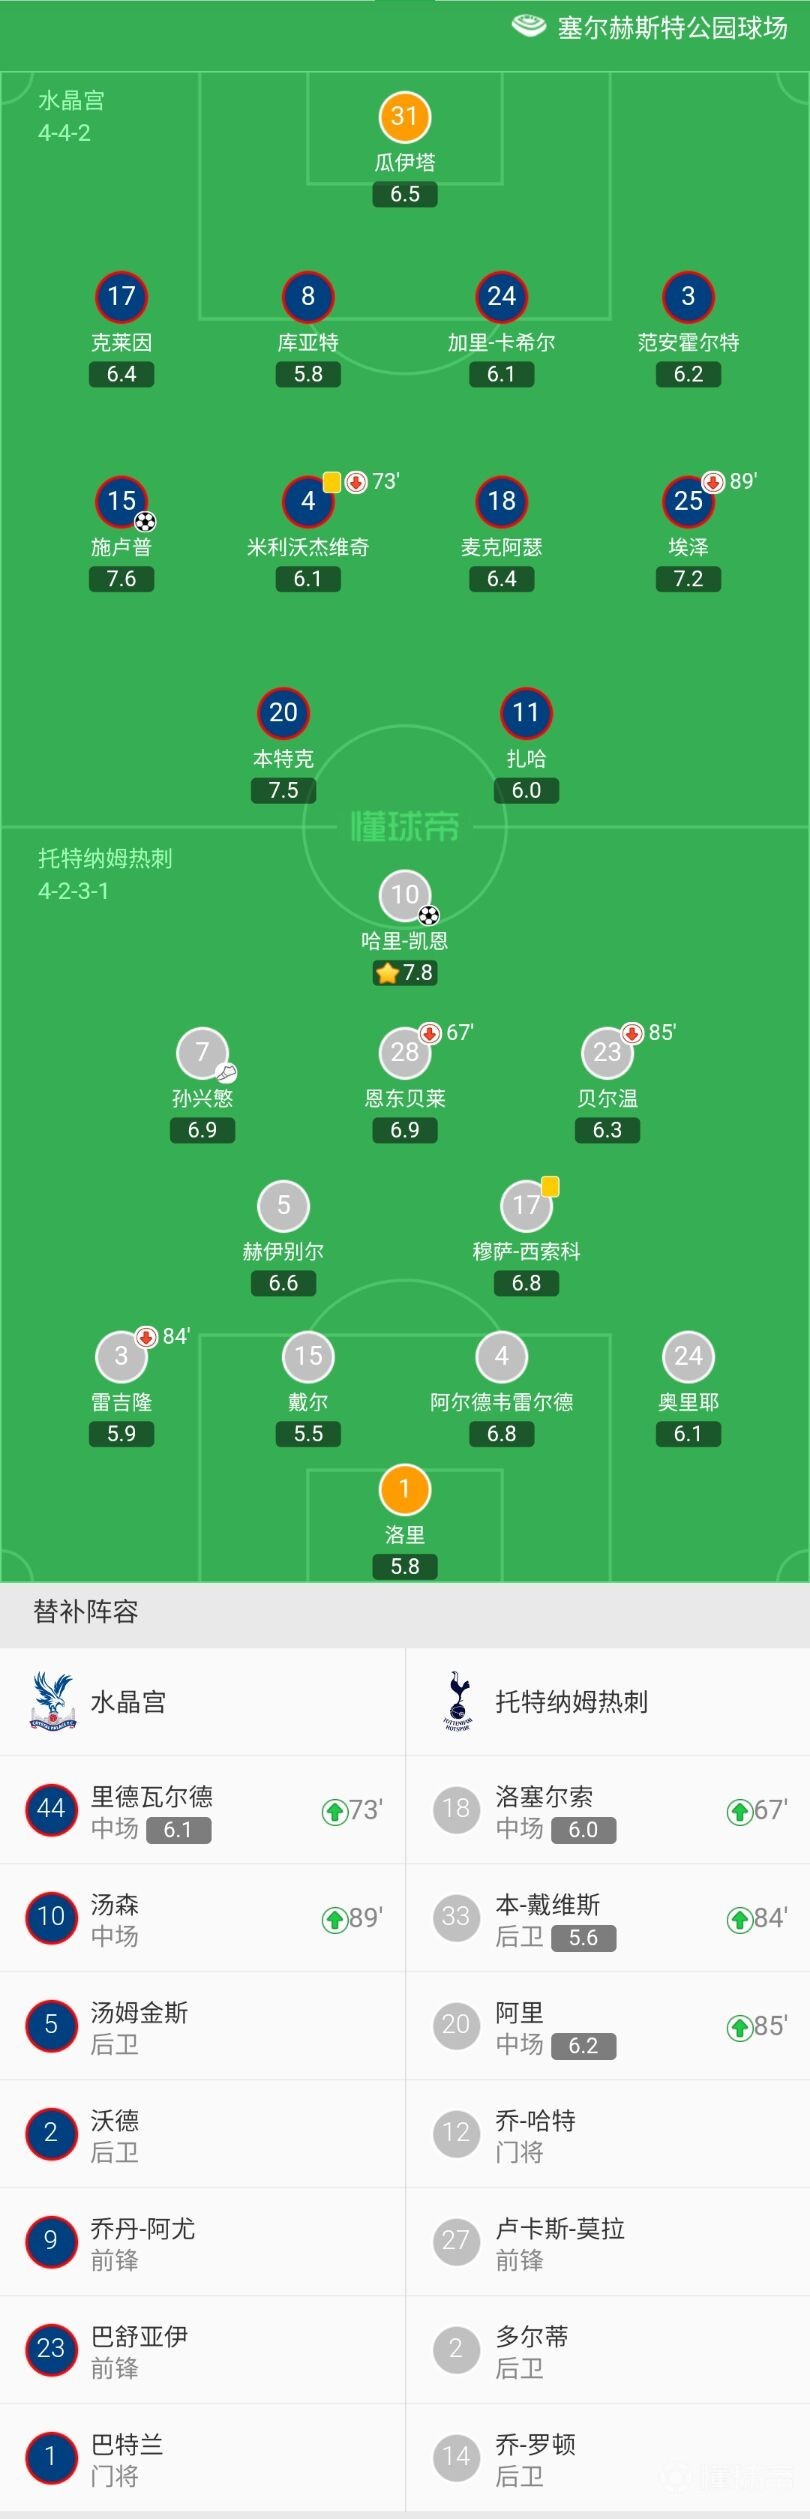Click the yellow card on 穆萨-西索科
The image size is (810, 2519).
(550, 1187)
